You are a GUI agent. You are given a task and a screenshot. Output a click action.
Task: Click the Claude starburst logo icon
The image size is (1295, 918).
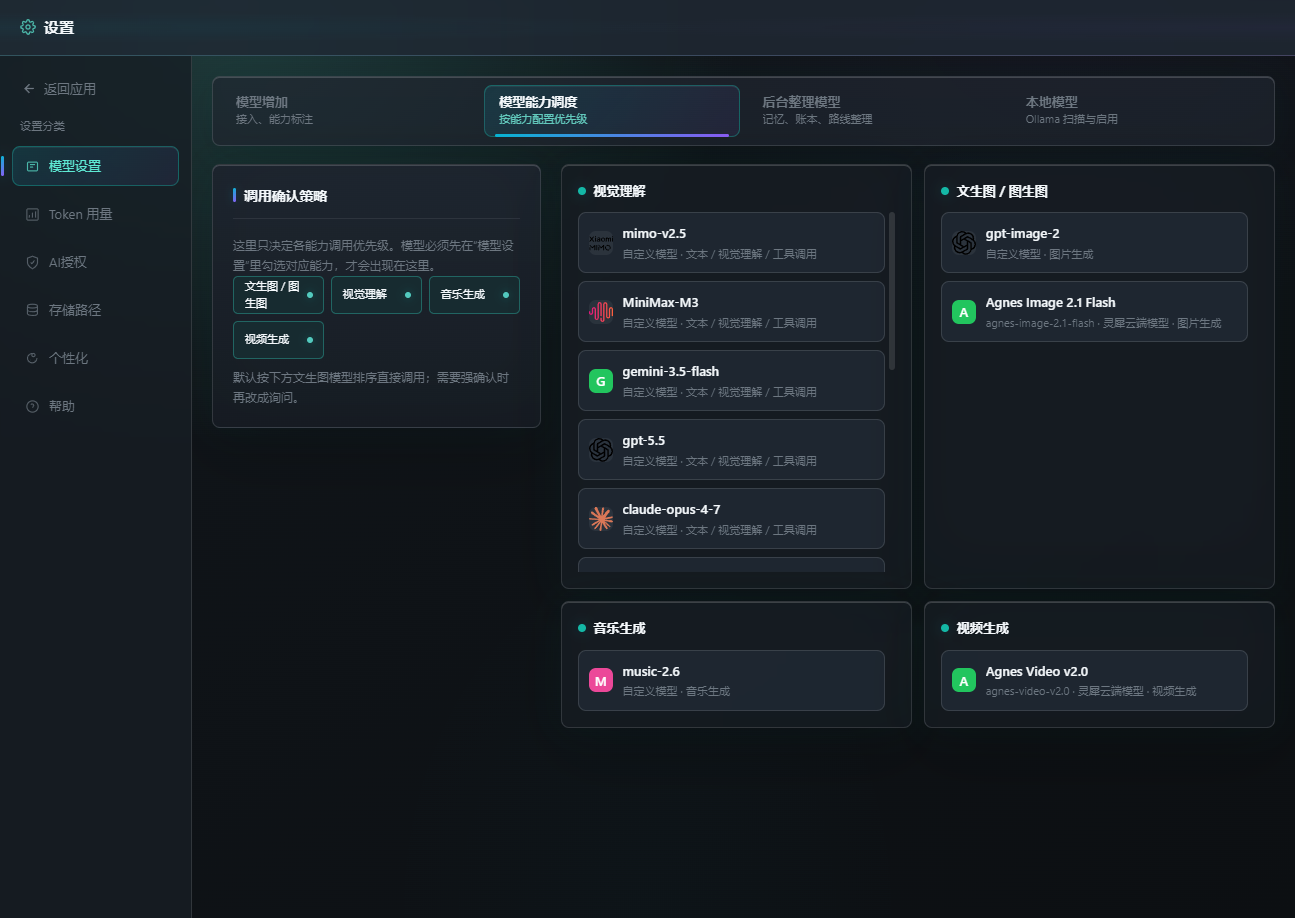coord(601,519)
